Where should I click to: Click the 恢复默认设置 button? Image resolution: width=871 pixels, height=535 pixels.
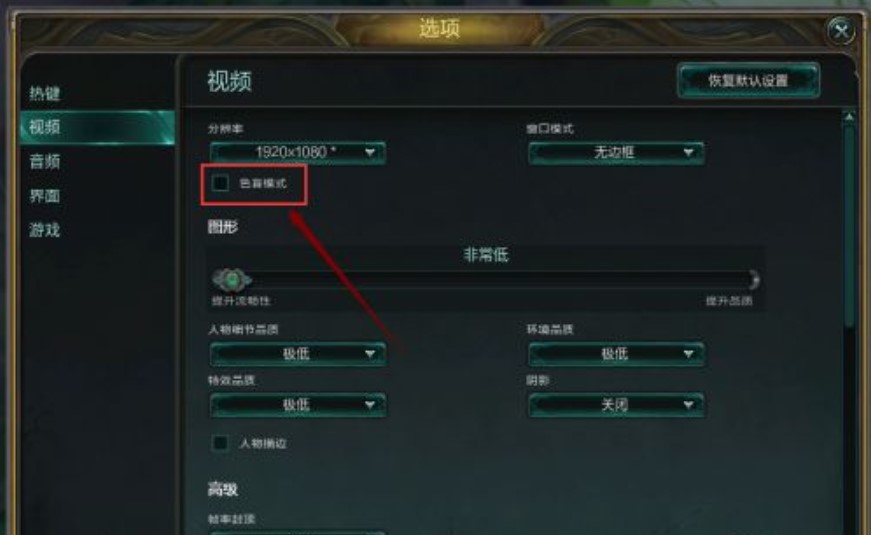(748, 81)
